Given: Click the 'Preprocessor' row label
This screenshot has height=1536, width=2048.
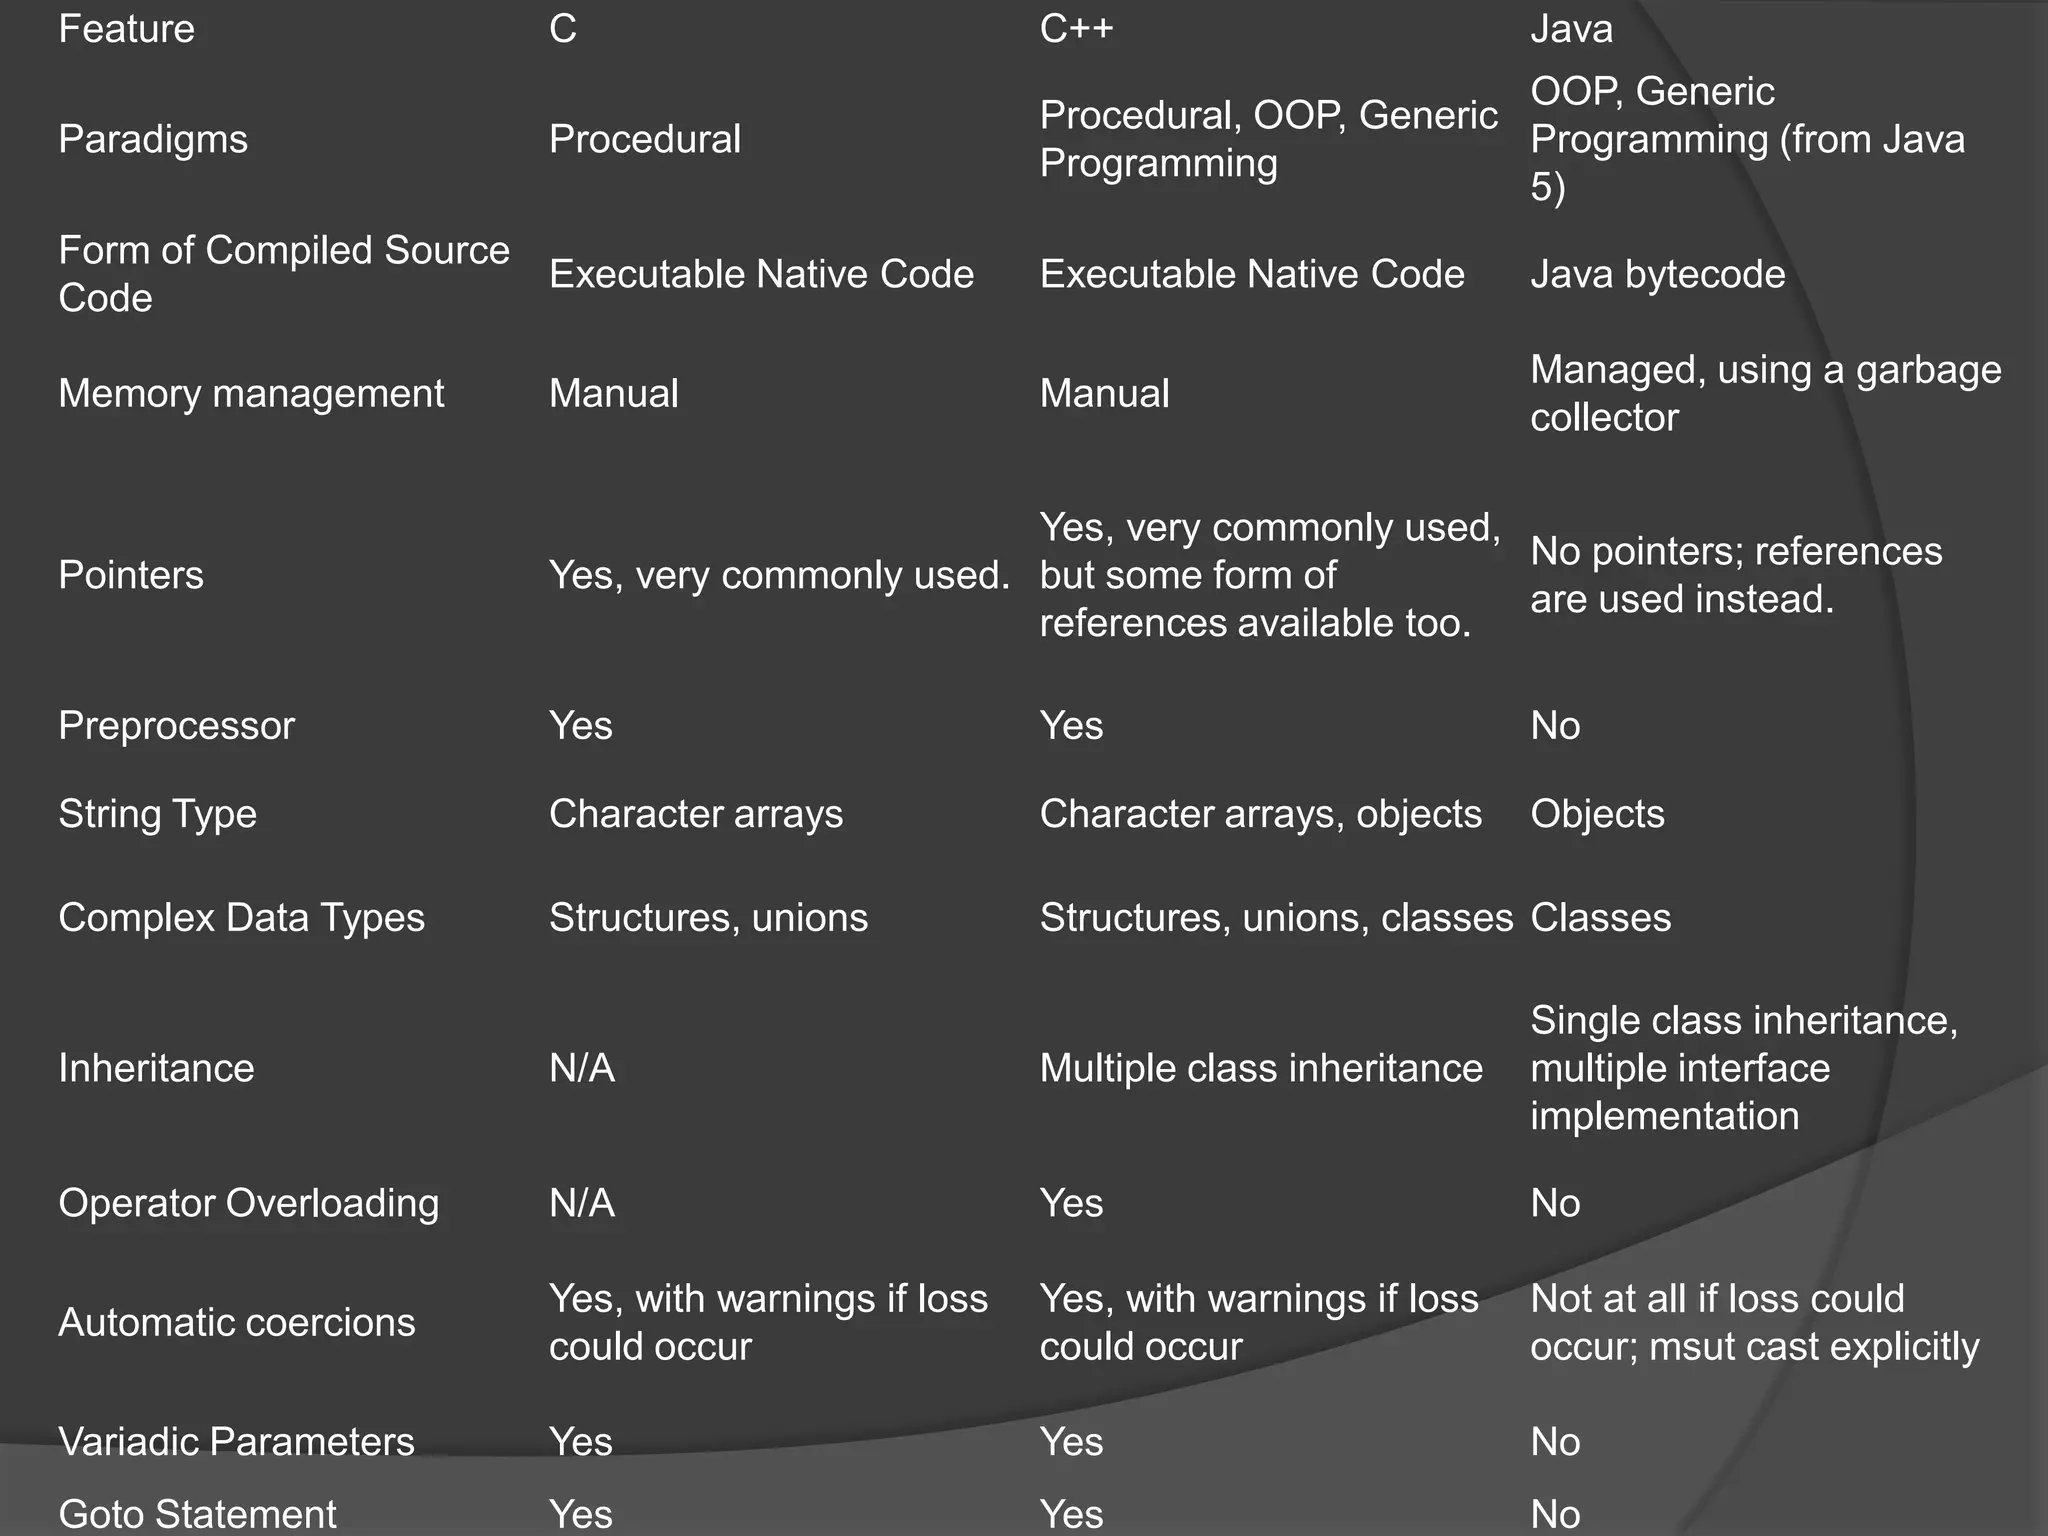Looking at the screenshot, I should [x=176, y=725].
